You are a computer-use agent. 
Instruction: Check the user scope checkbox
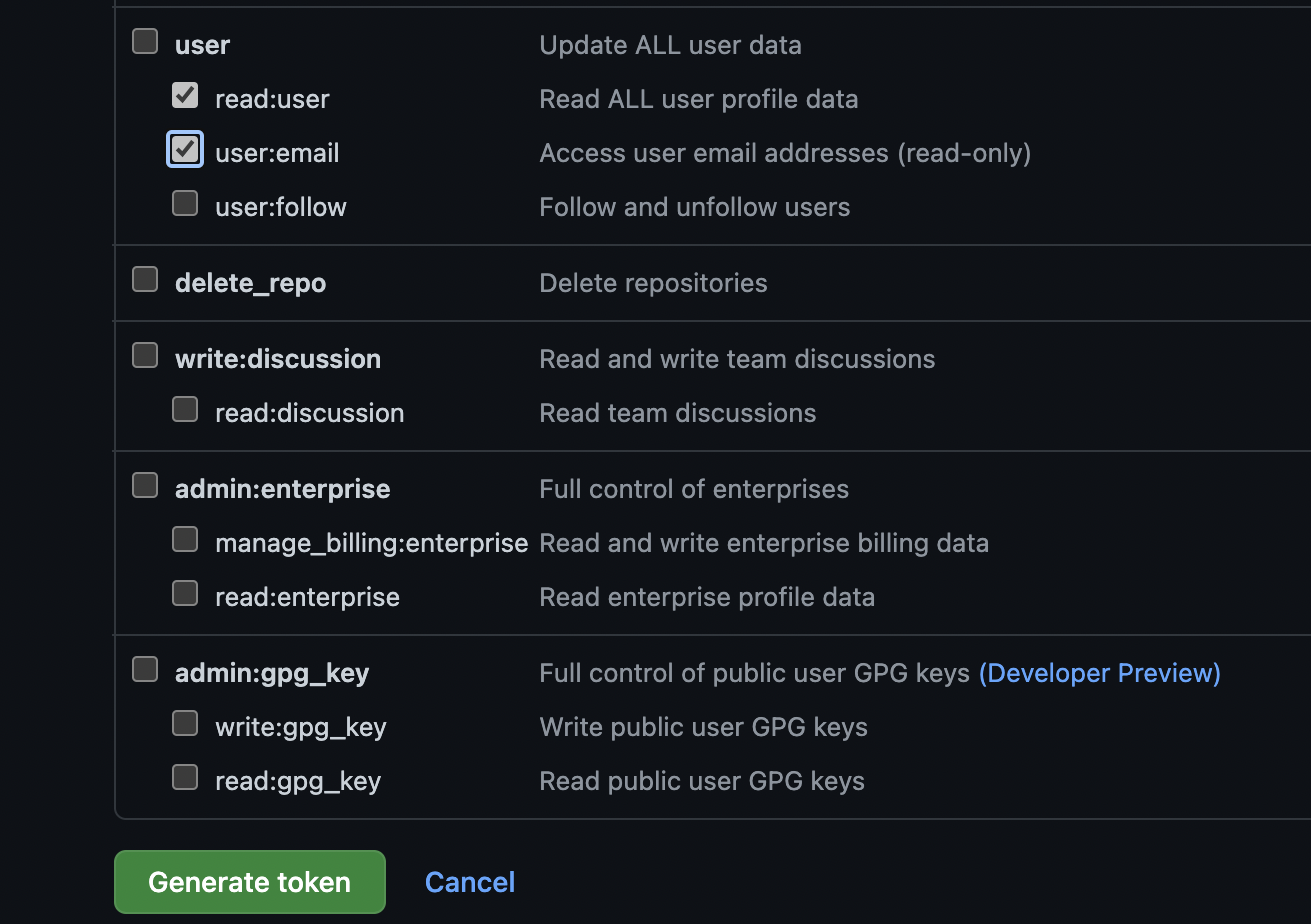tap(145, 41)
